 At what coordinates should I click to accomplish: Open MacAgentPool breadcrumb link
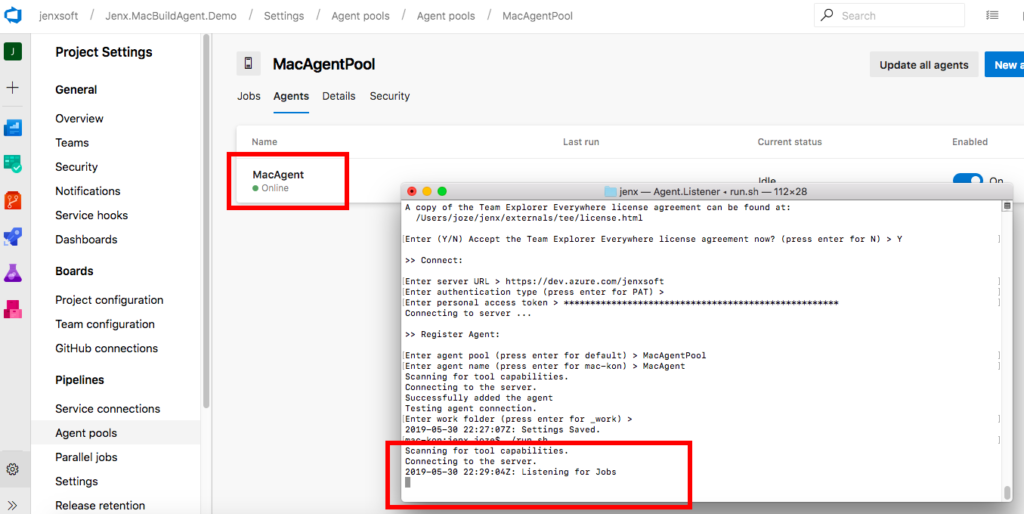[x=537, y=16]
